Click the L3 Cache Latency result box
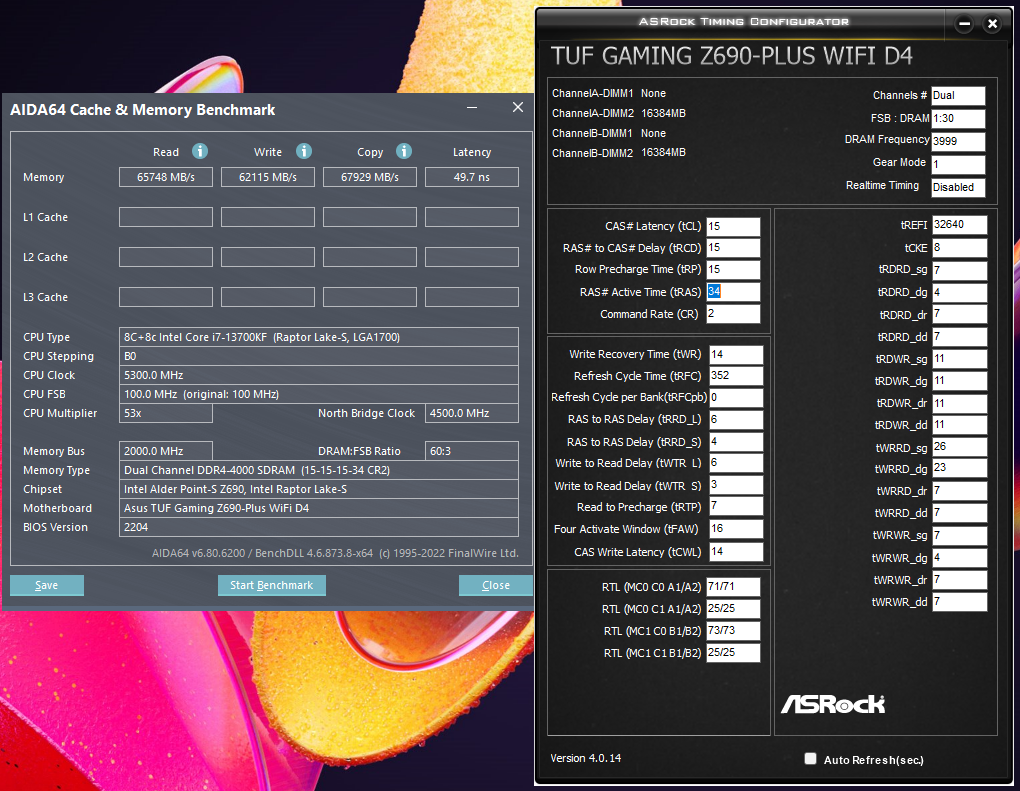 (x=472, y=297)
